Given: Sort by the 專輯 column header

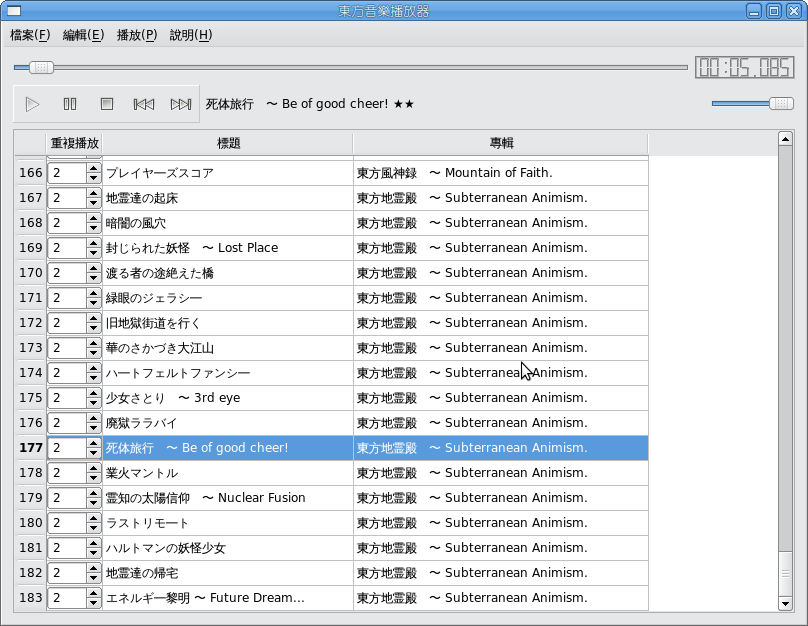Looking at the screenshot, I should (x=501, y=143).
